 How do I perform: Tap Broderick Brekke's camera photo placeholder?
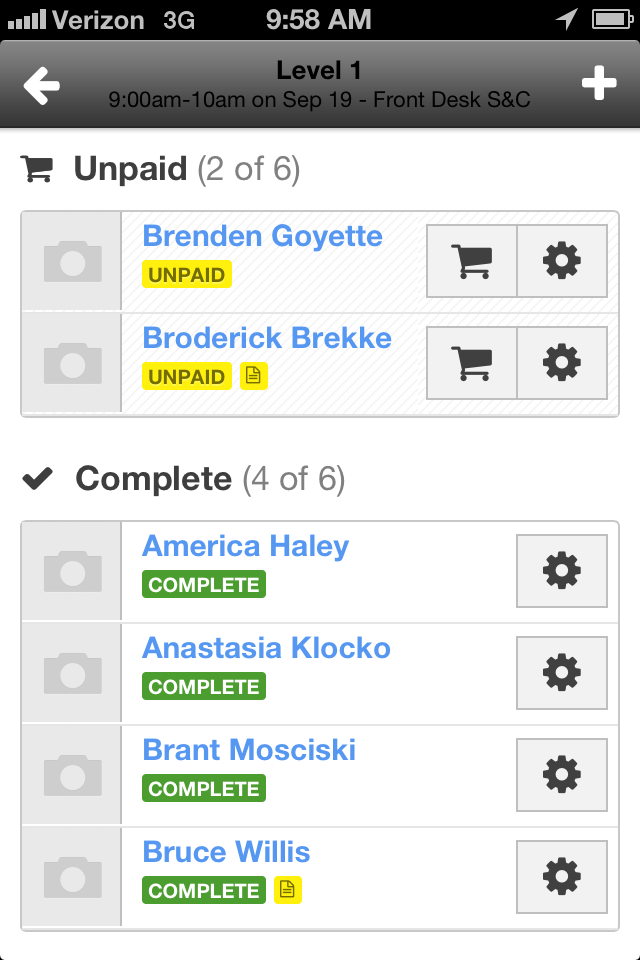(x=72, y=362)
